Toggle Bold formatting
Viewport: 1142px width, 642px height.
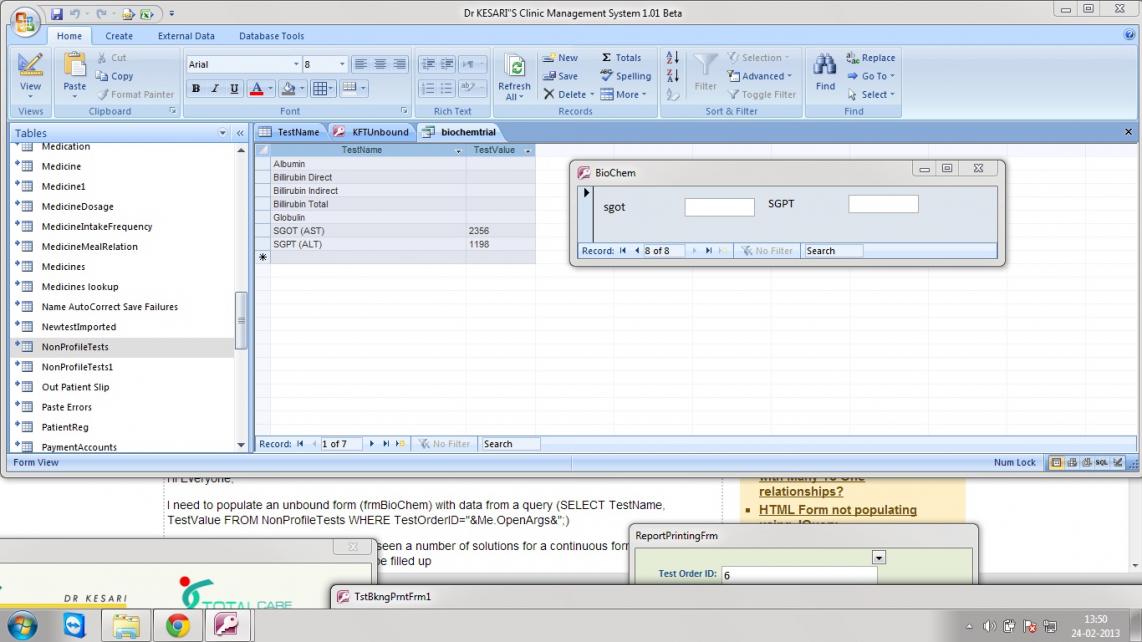tap(195, 89)
